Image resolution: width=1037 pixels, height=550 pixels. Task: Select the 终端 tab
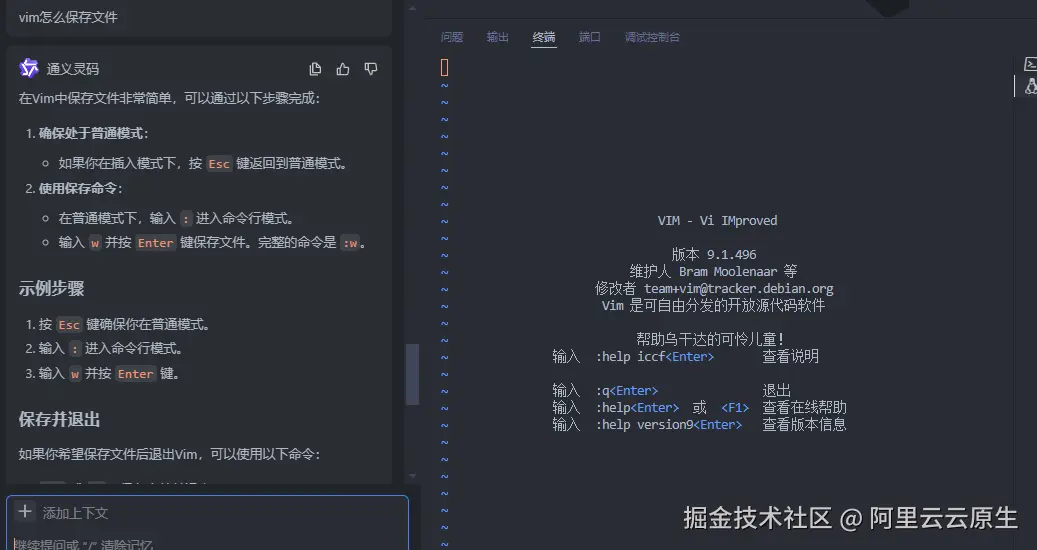[544, 37]
